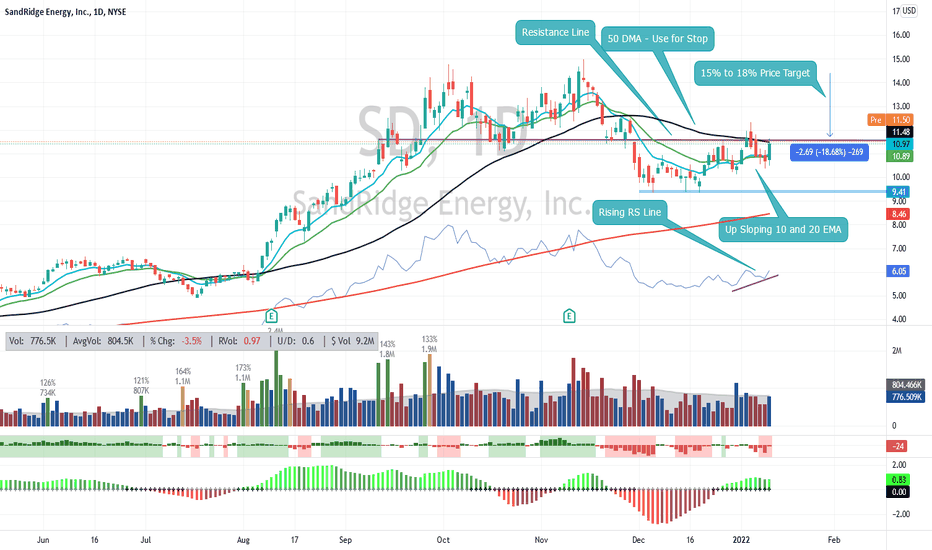Click the 7.00 price axis label
The image size is (932, 550).
(899, 249)
